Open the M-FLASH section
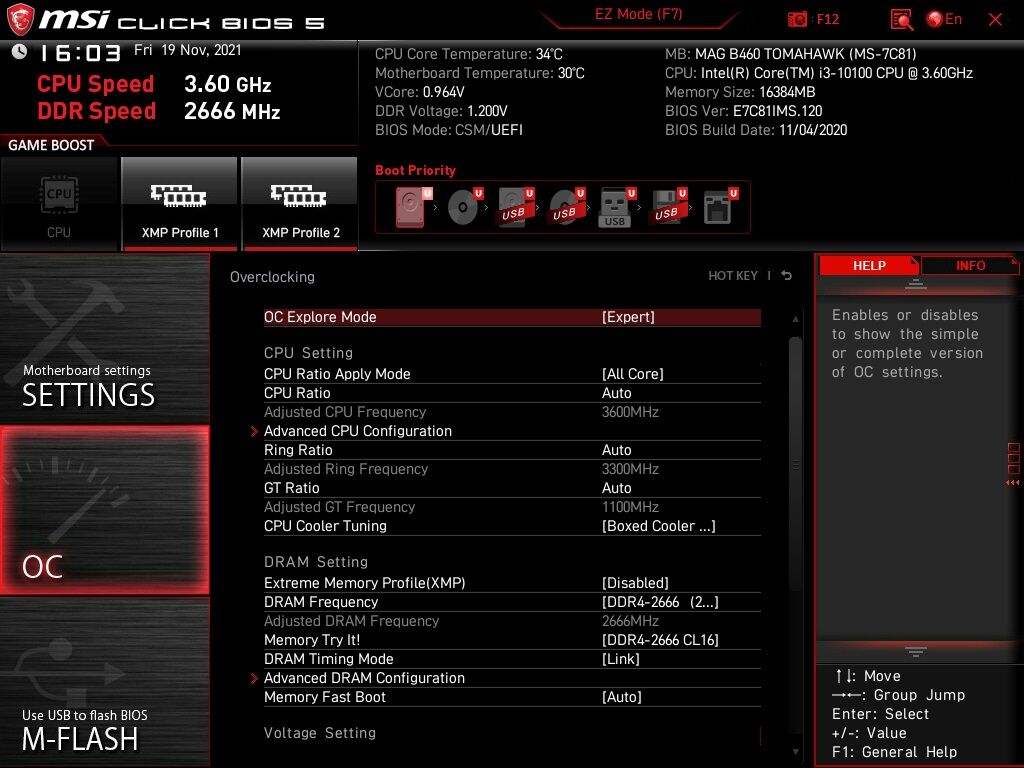Screen dimensions: 1024x768 tap(104, 682)
